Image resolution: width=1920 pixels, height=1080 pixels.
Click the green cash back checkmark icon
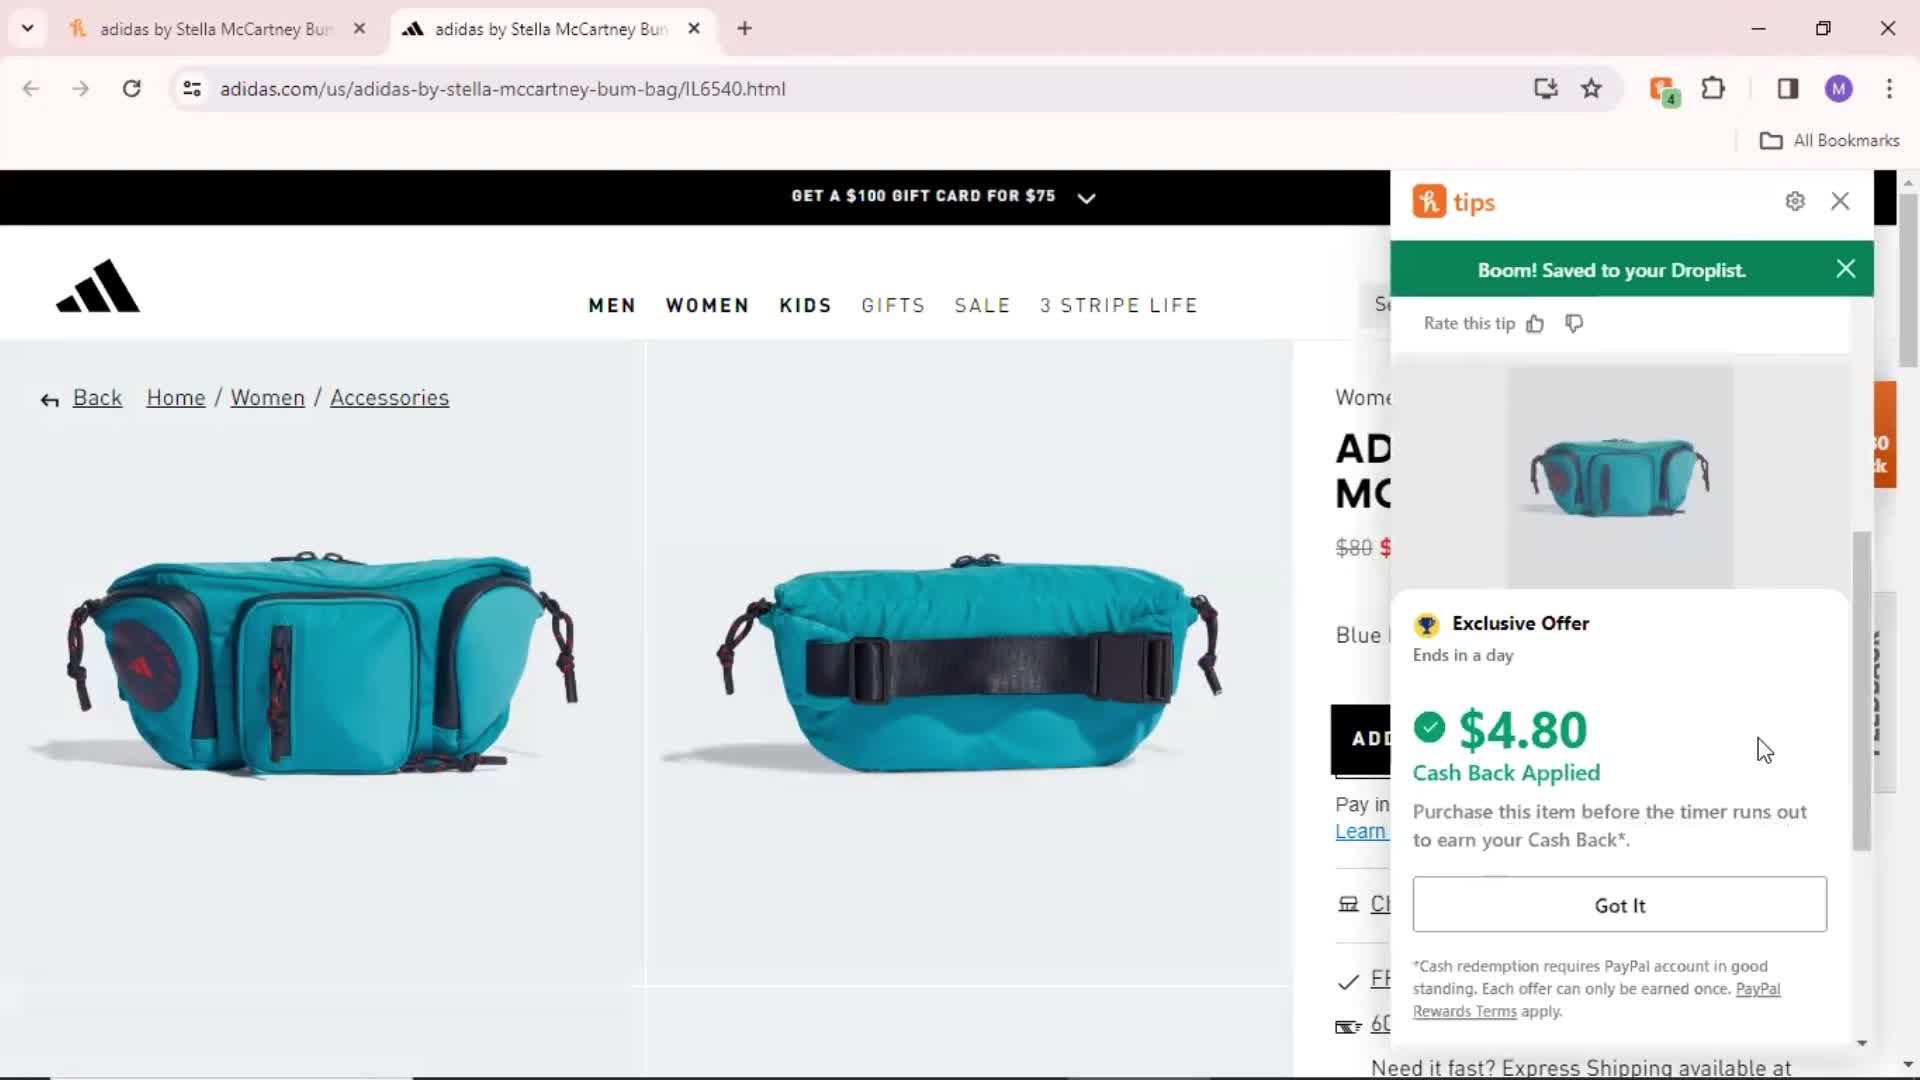[1429, 728]
